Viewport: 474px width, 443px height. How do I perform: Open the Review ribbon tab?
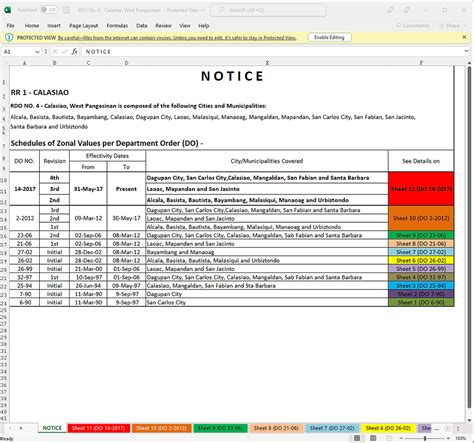coord(163,26)
